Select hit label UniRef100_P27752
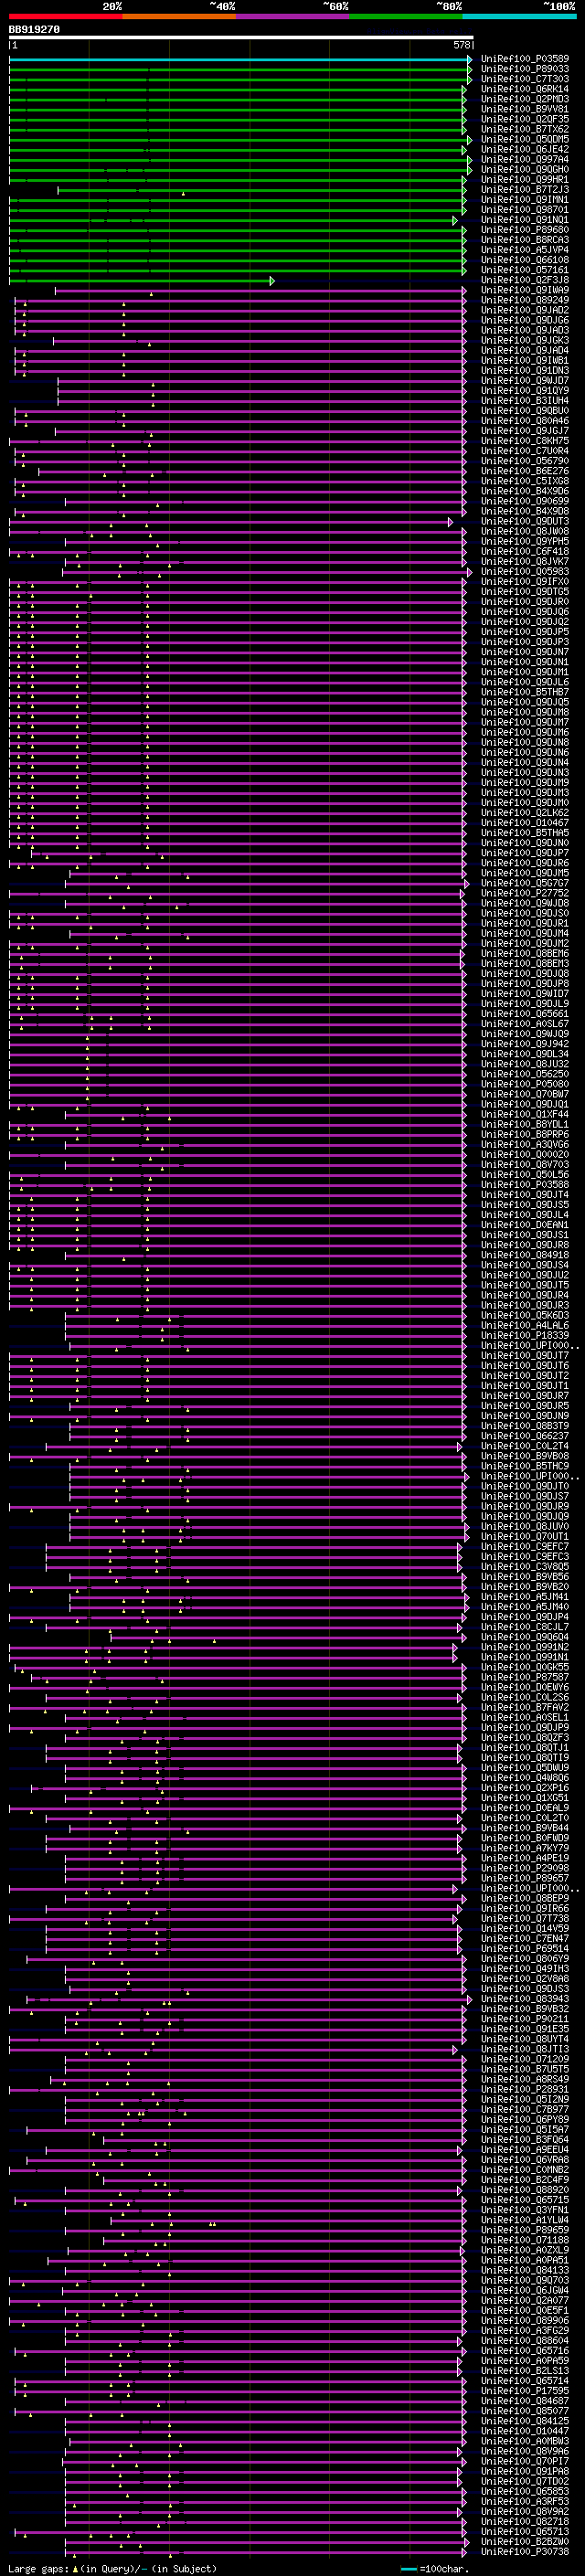Screen dimensions: 585x2576 point(525,893)
